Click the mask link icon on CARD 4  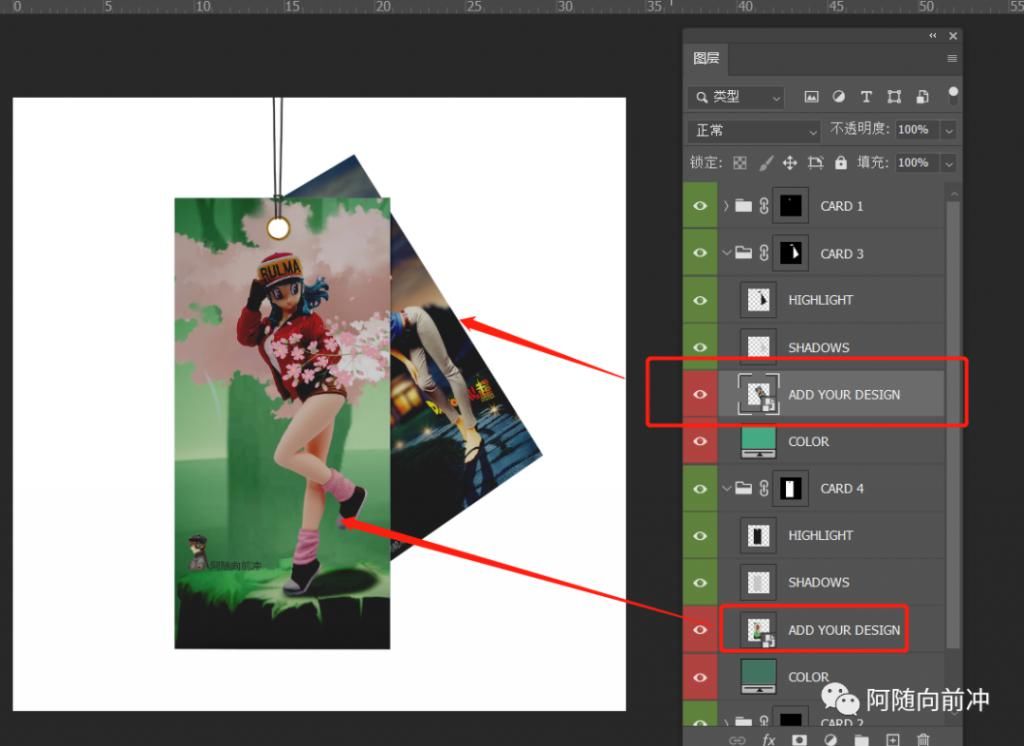tap(763, 489)
